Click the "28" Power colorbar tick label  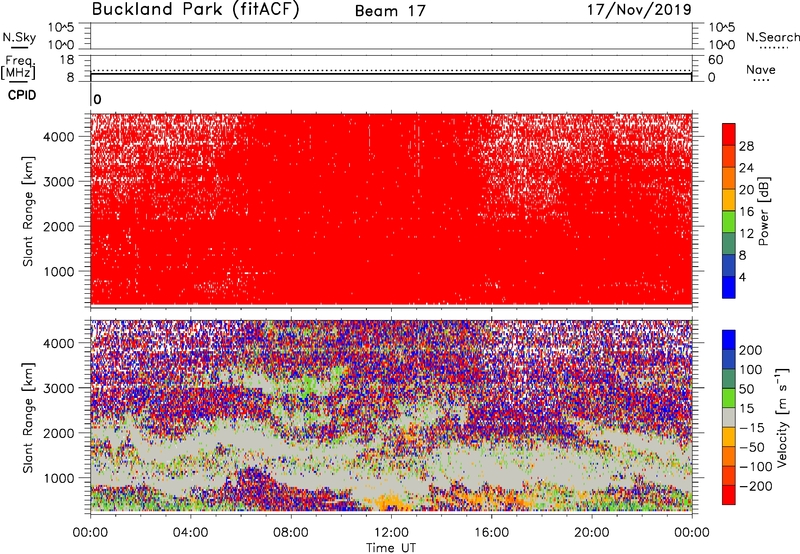[x=746, y=146]
